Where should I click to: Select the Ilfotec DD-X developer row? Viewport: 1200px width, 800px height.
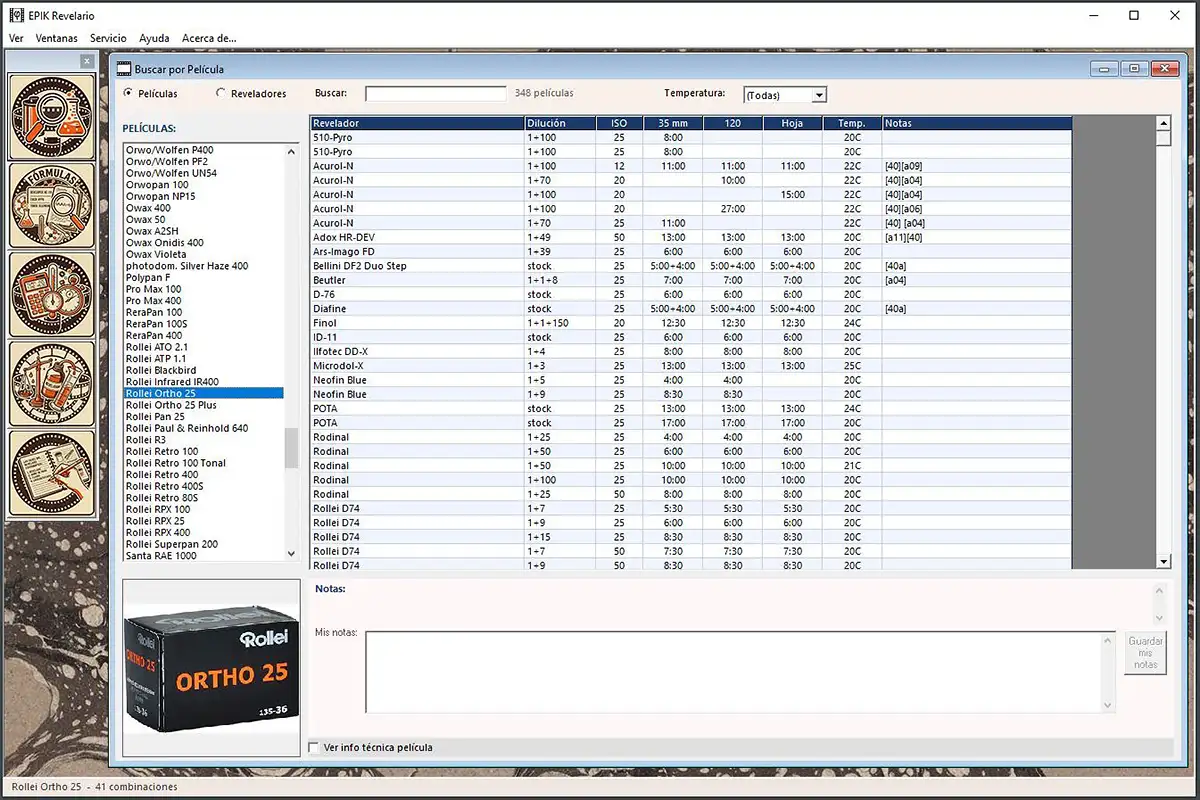click(691, 352)
